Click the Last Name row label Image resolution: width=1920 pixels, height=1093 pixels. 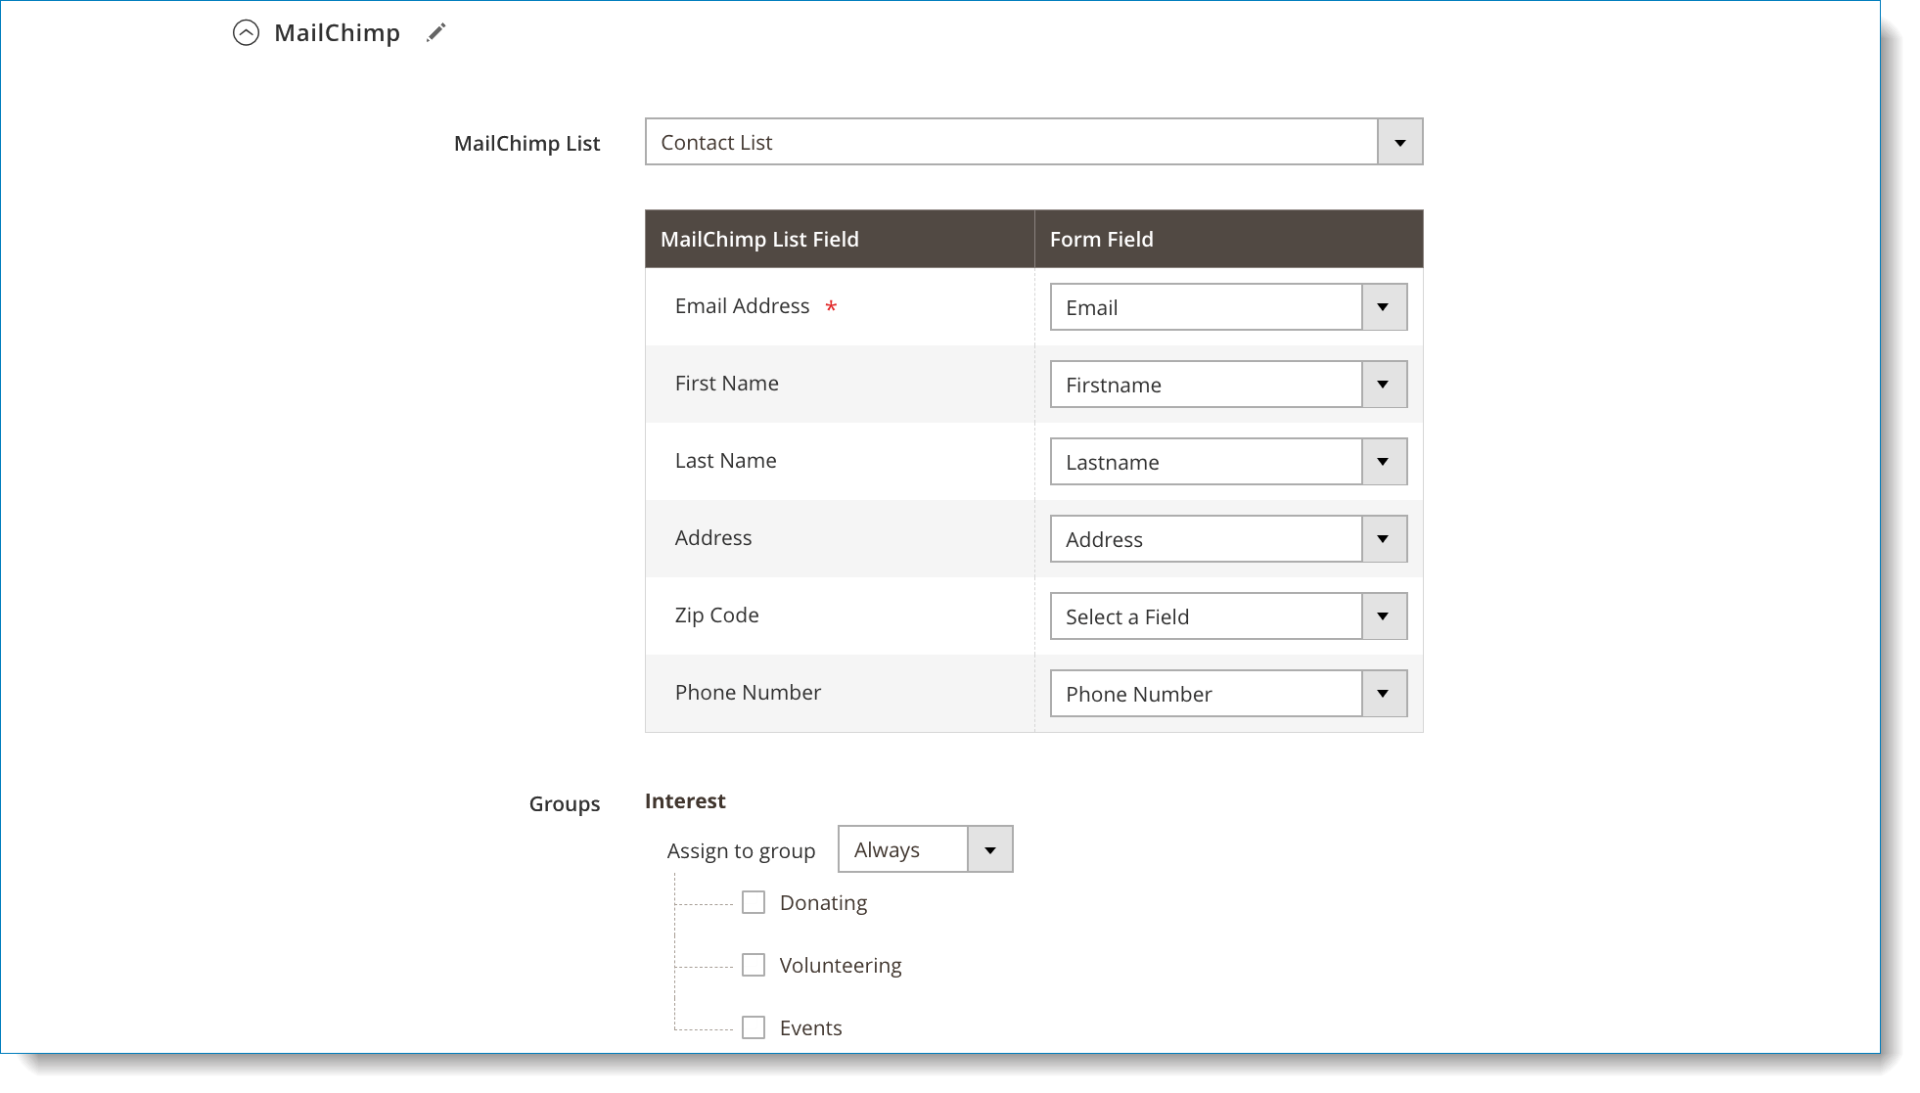(725, 460)
